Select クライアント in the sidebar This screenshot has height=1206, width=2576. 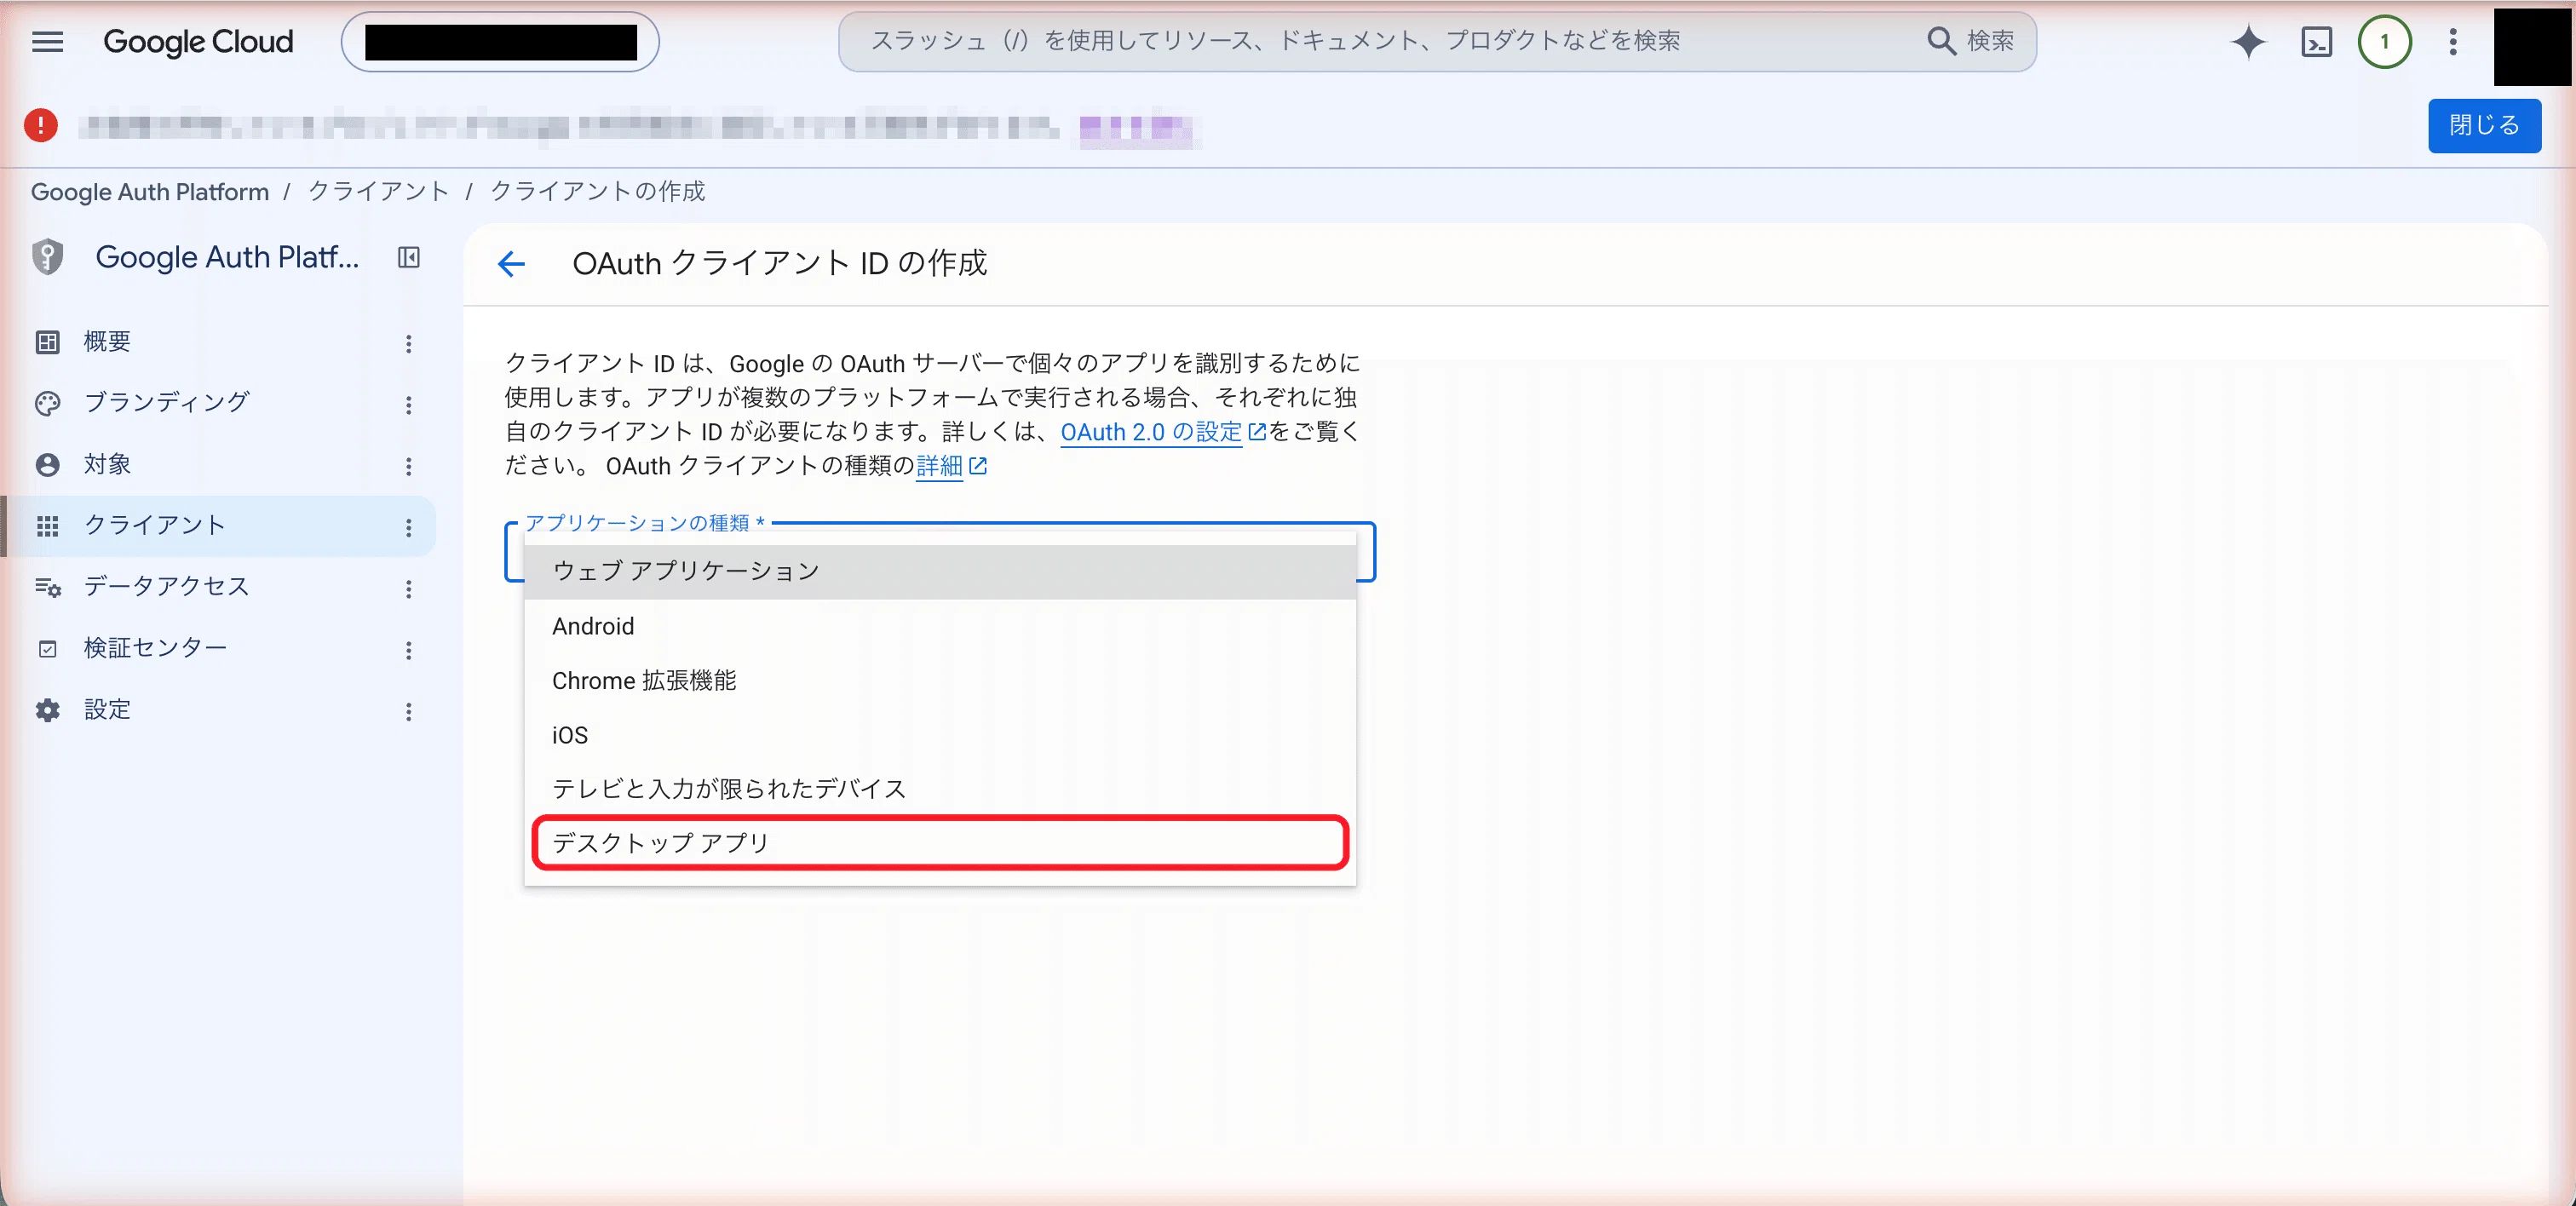click(219, 526)
